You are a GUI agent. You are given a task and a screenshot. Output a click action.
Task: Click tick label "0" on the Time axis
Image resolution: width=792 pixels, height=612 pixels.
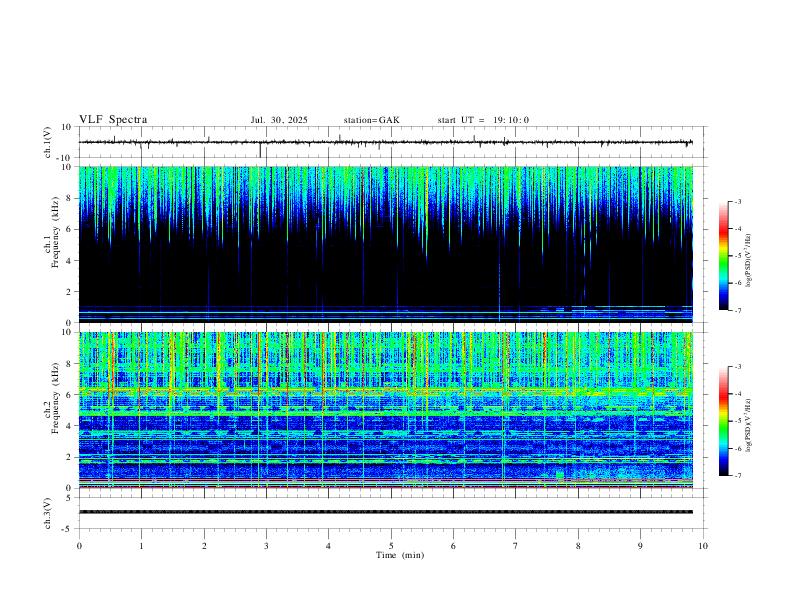click(x=79, y=546)
